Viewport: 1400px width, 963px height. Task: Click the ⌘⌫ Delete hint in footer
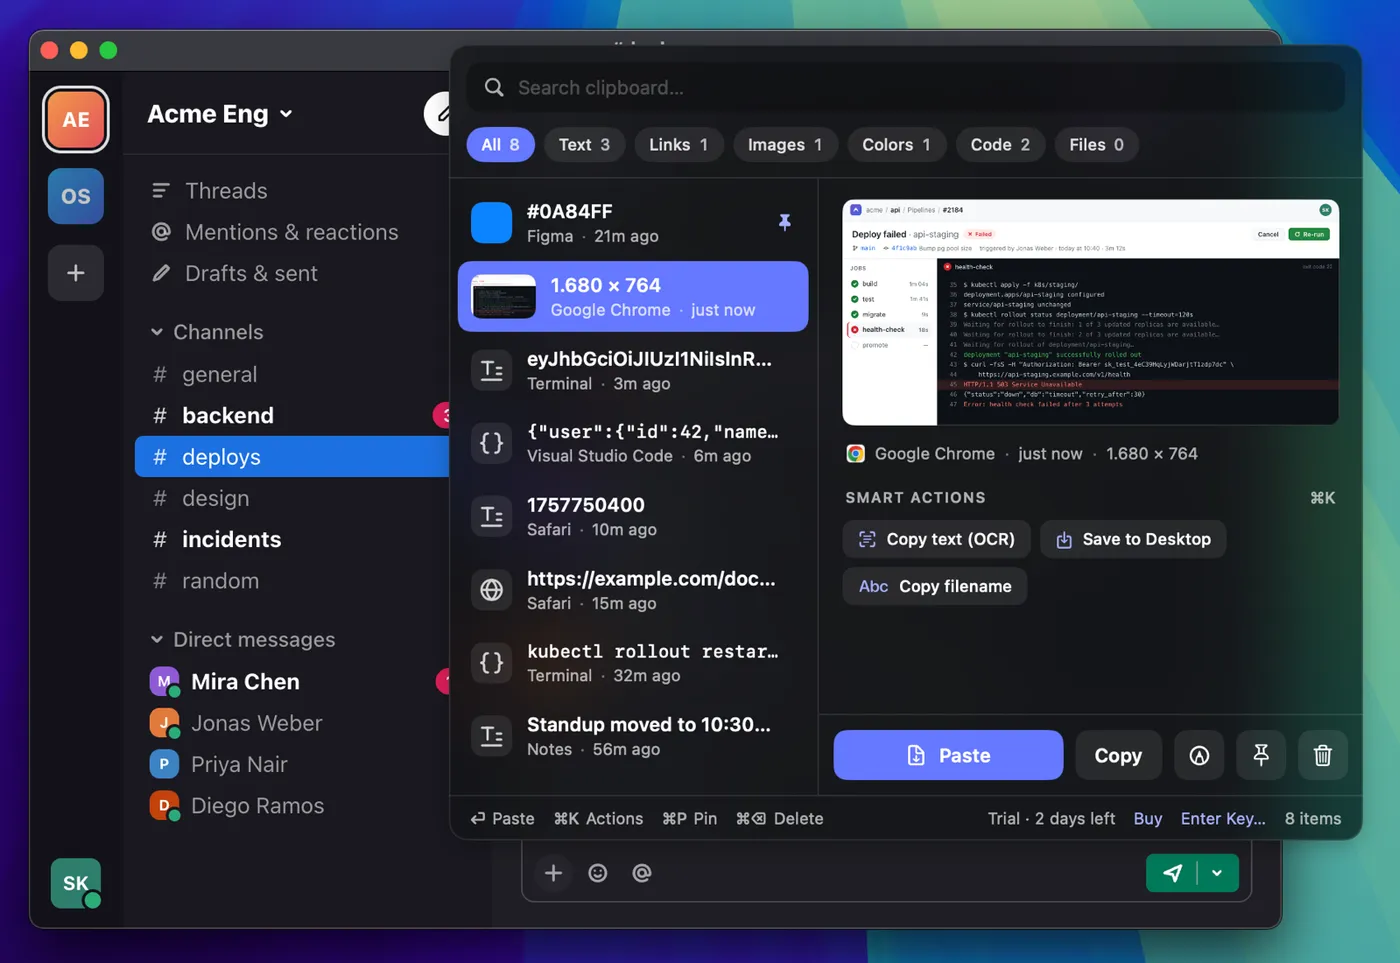(x=779, y=819)
